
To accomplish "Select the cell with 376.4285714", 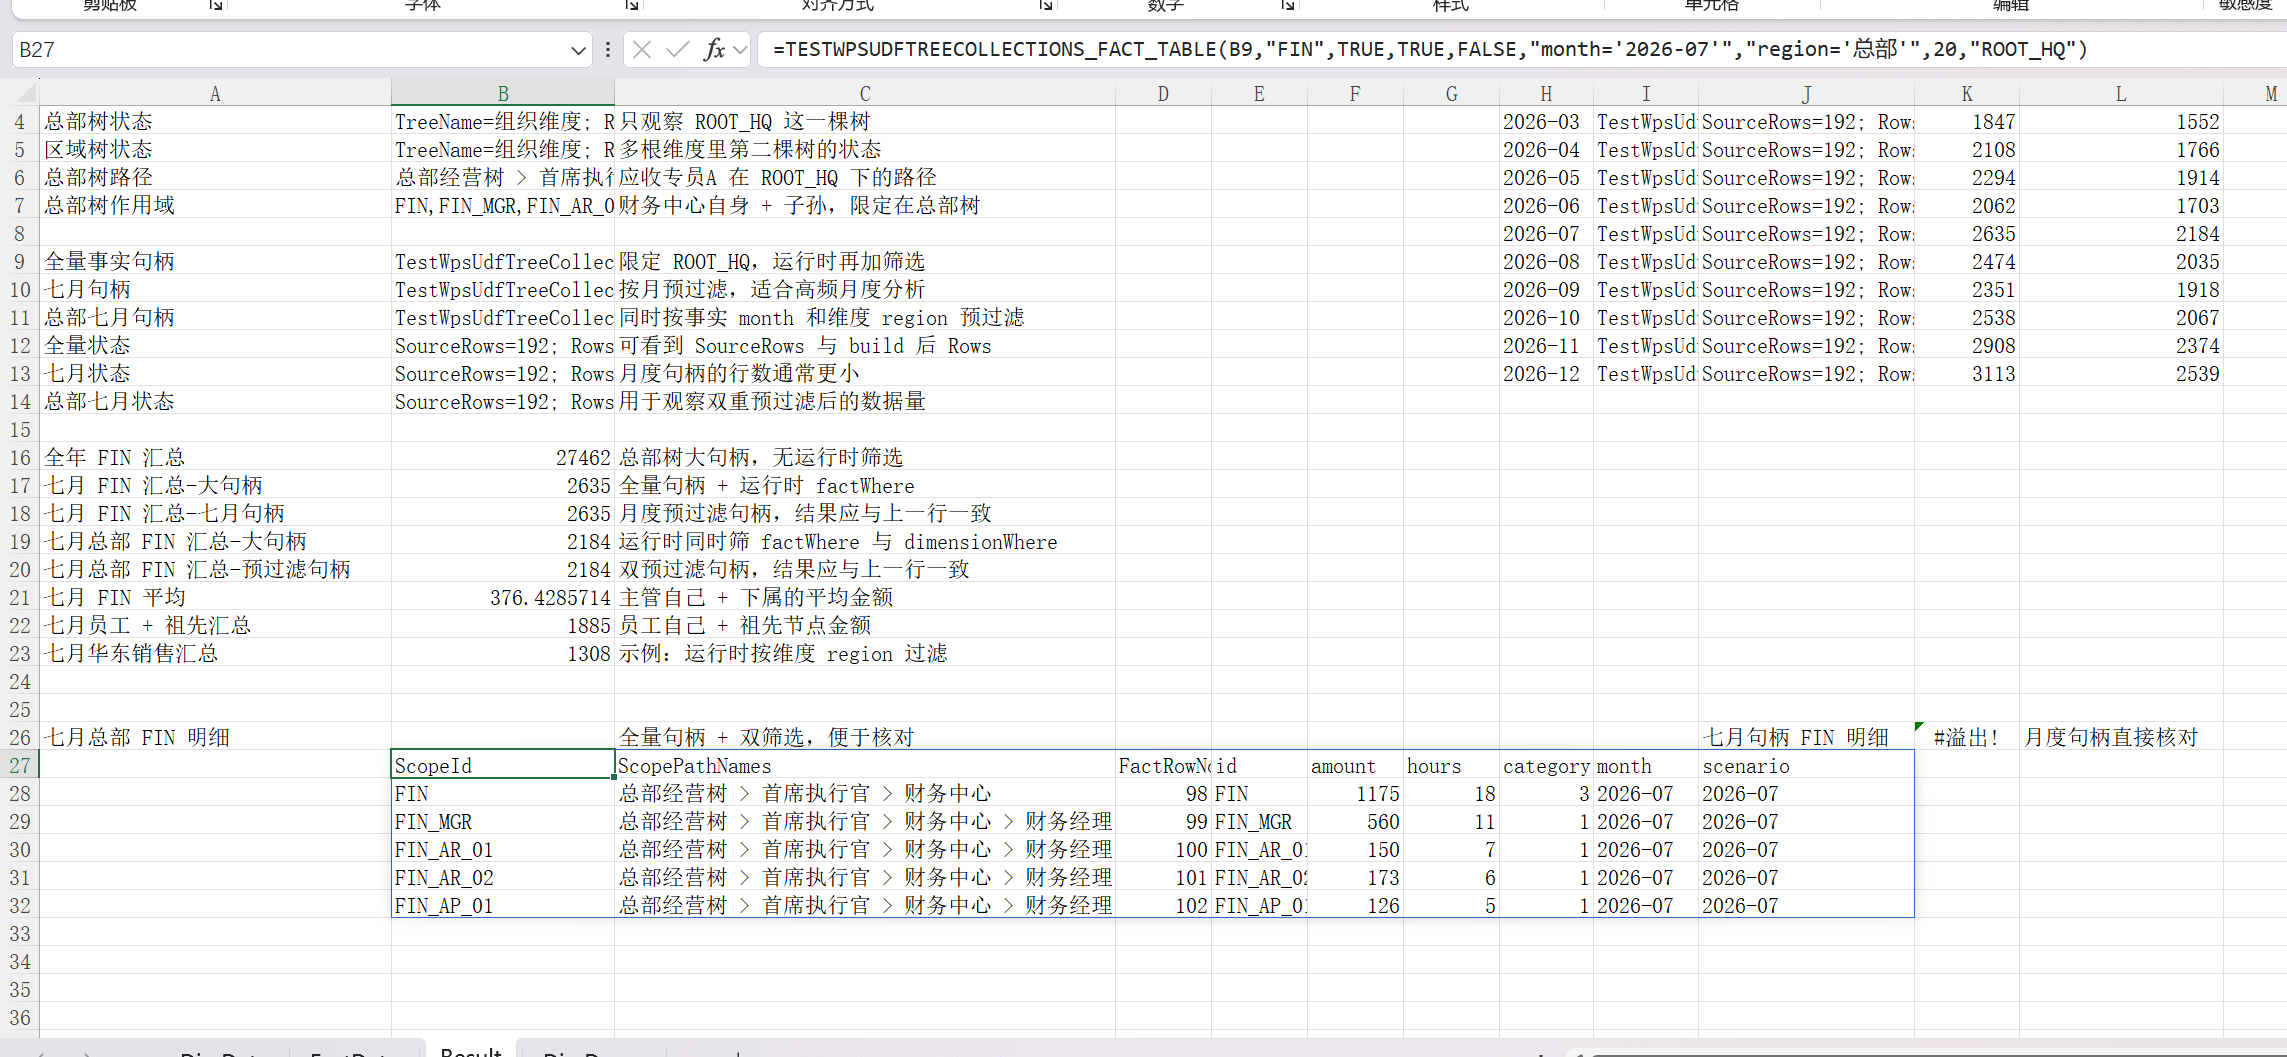I will [503, 597].
